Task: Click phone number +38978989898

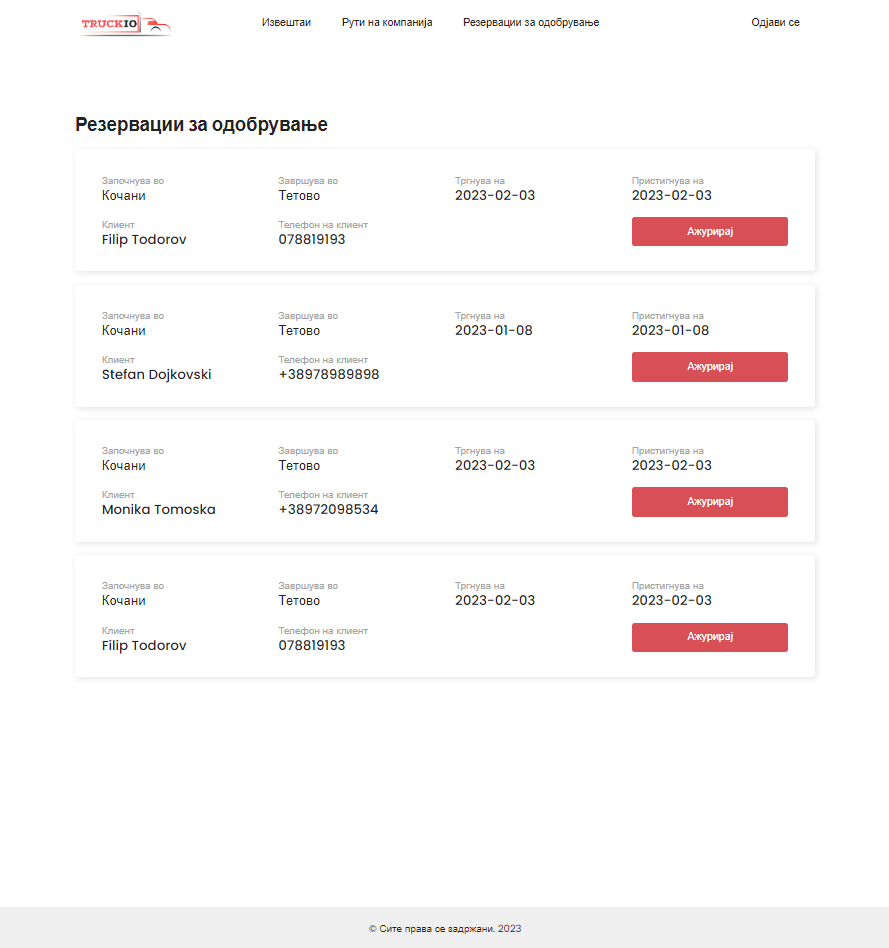Action: point(328,375)
